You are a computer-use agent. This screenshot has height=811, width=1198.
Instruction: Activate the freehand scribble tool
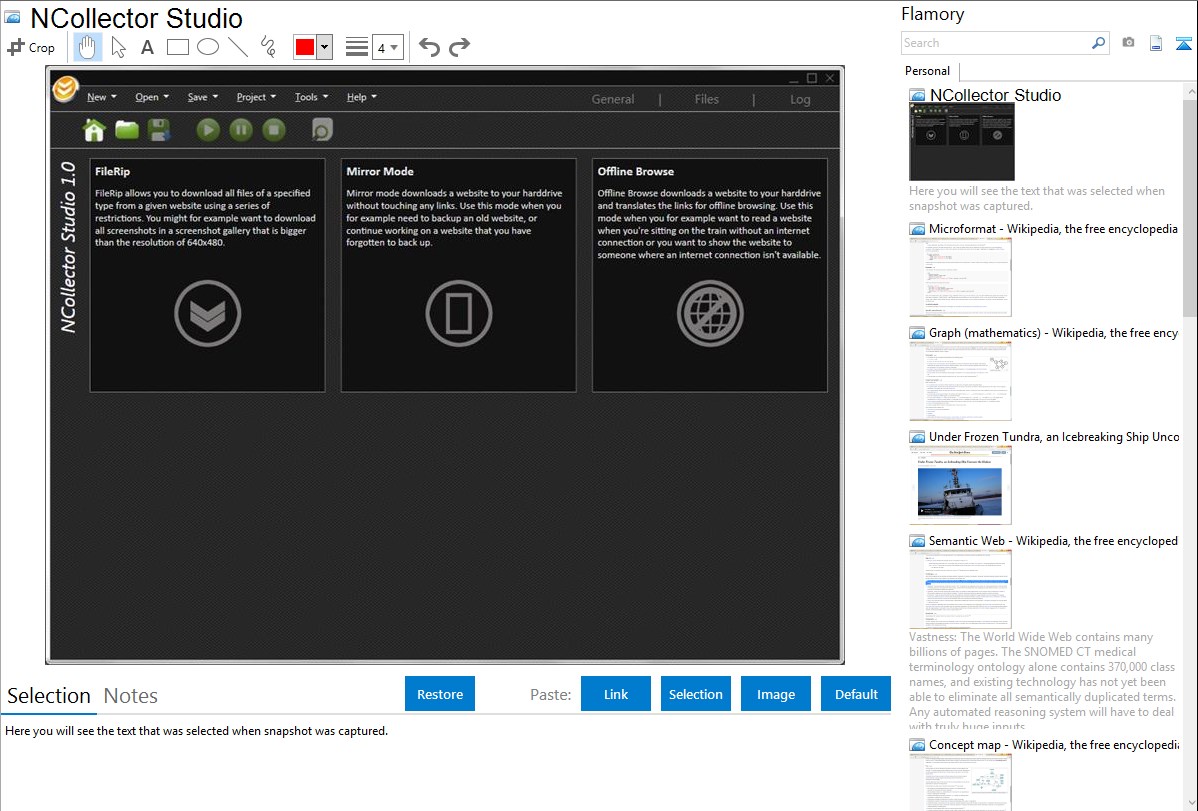267,47
